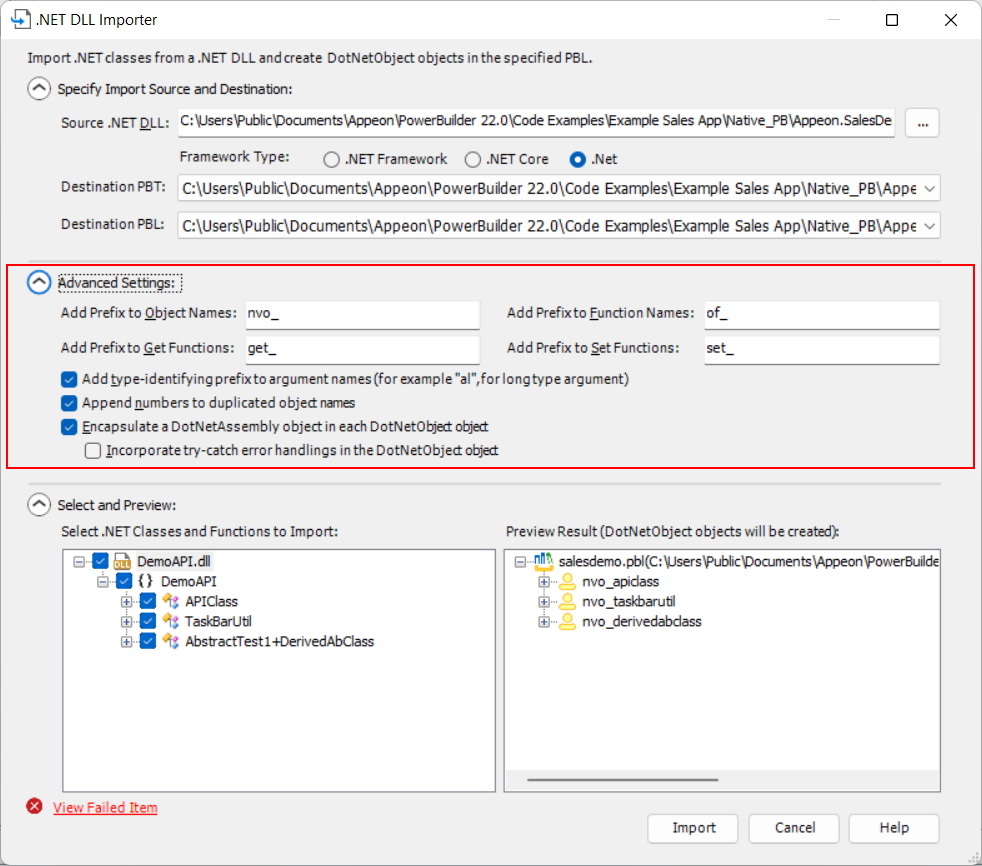Click the Import button
This screenshot has width=982, height=866.
(692, 828)
